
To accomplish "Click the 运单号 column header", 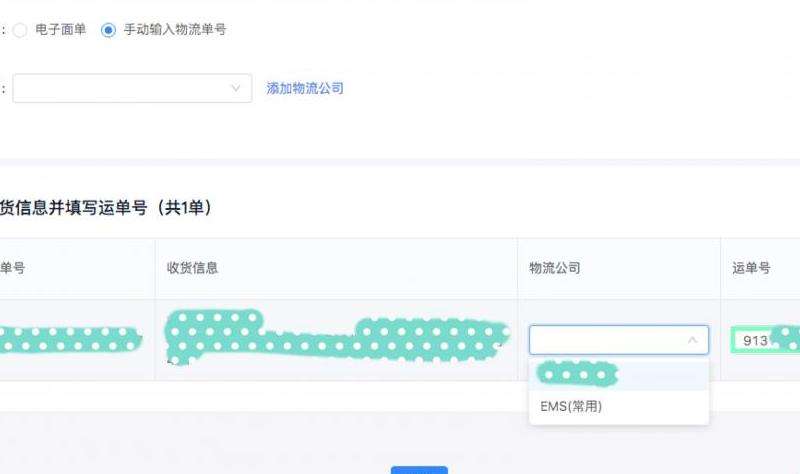I will 751,268.
